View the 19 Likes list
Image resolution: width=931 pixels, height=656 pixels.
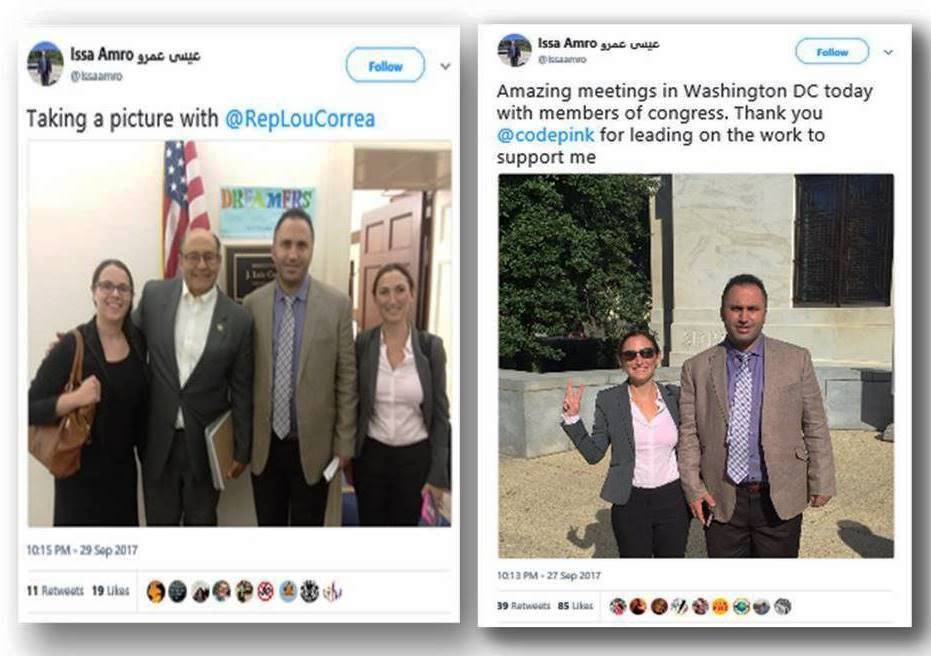[110, 591]
